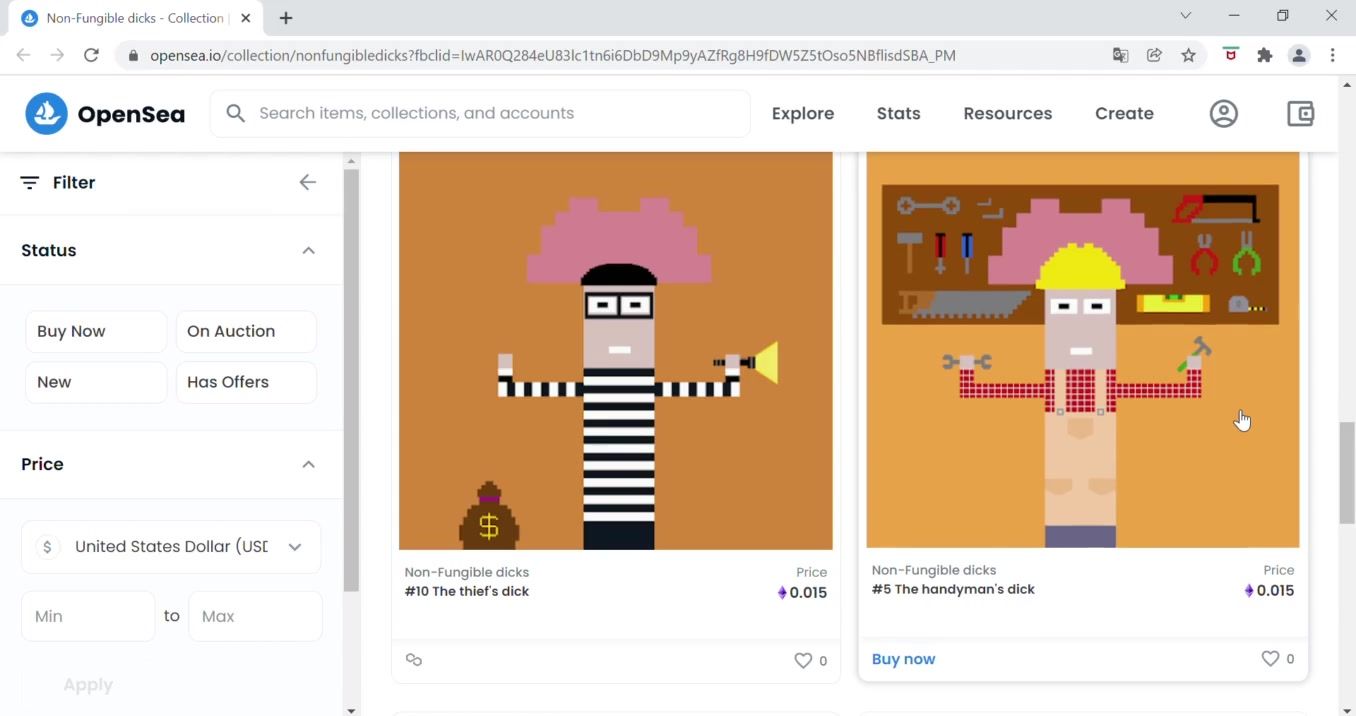Click the Min price input field

pos(88,616)
